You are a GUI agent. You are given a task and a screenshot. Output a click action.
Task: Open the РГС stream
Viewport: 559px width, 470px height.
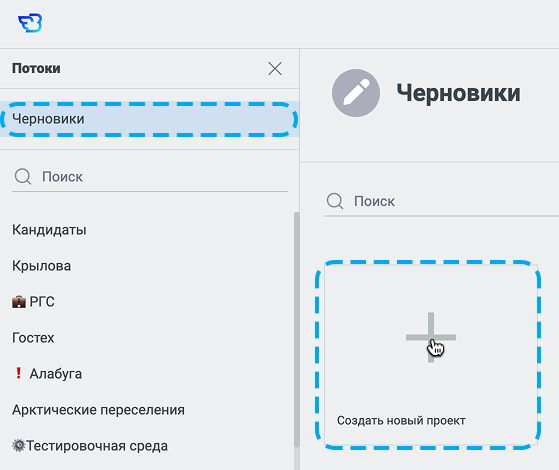point(42,302)
